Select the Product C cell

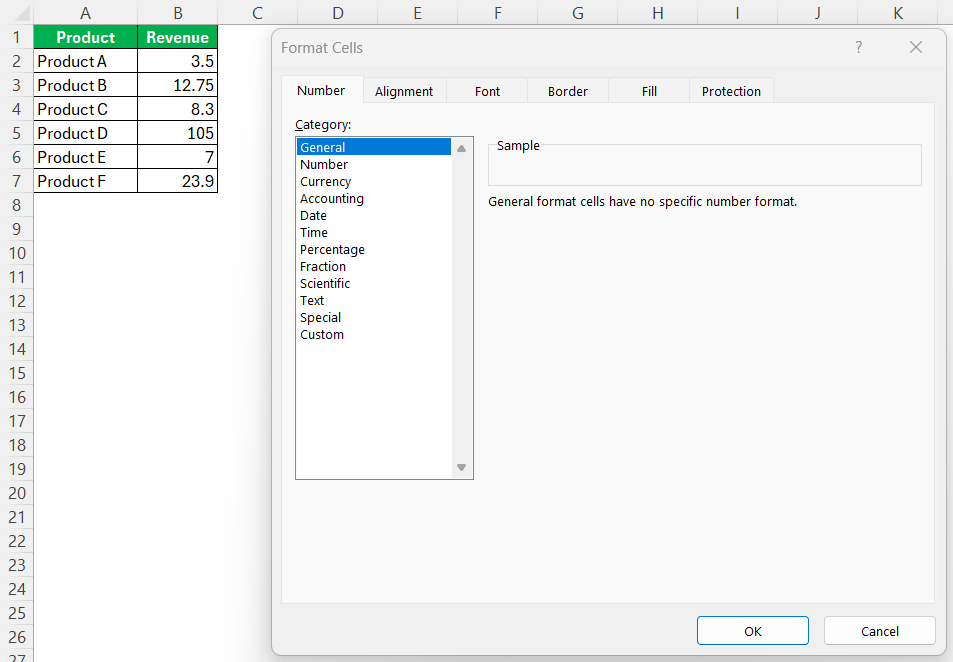point(86,109)
